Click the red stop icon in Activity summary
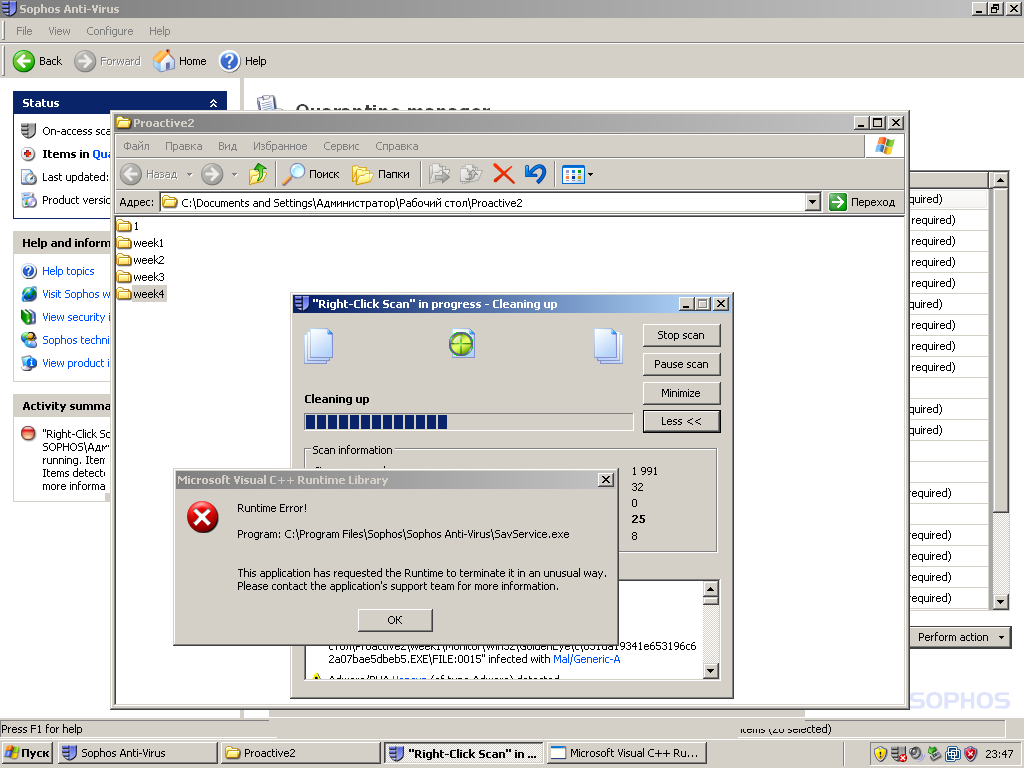 click(x=28, y=433)
